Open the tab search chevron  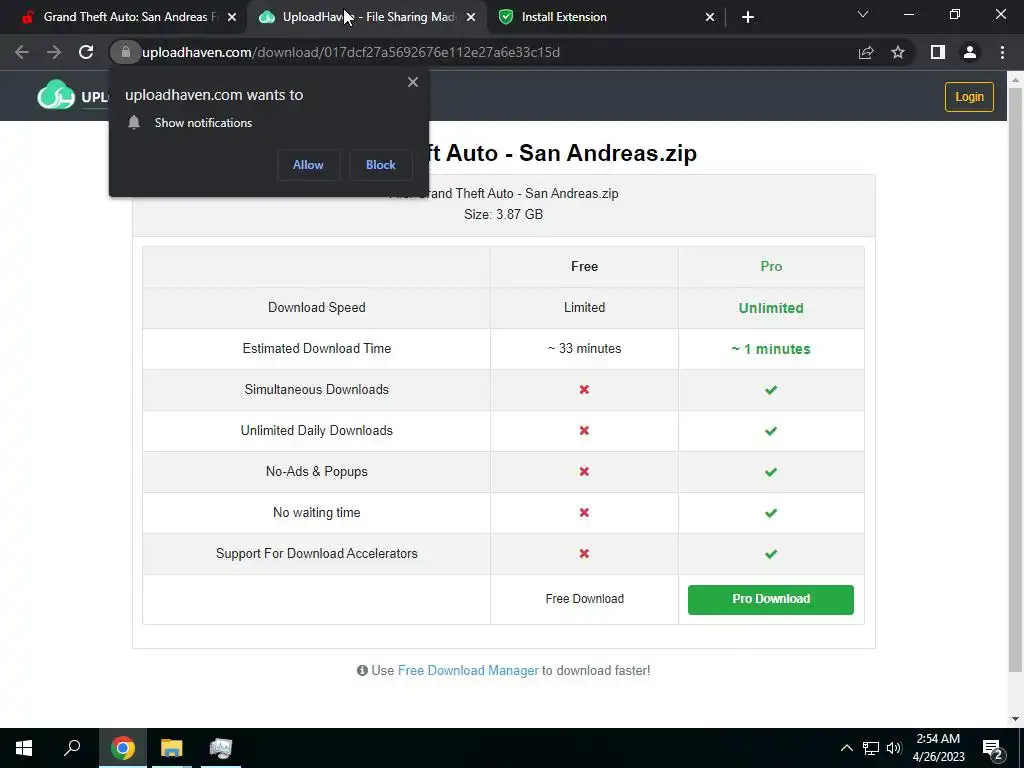click(x=863, y=14)
